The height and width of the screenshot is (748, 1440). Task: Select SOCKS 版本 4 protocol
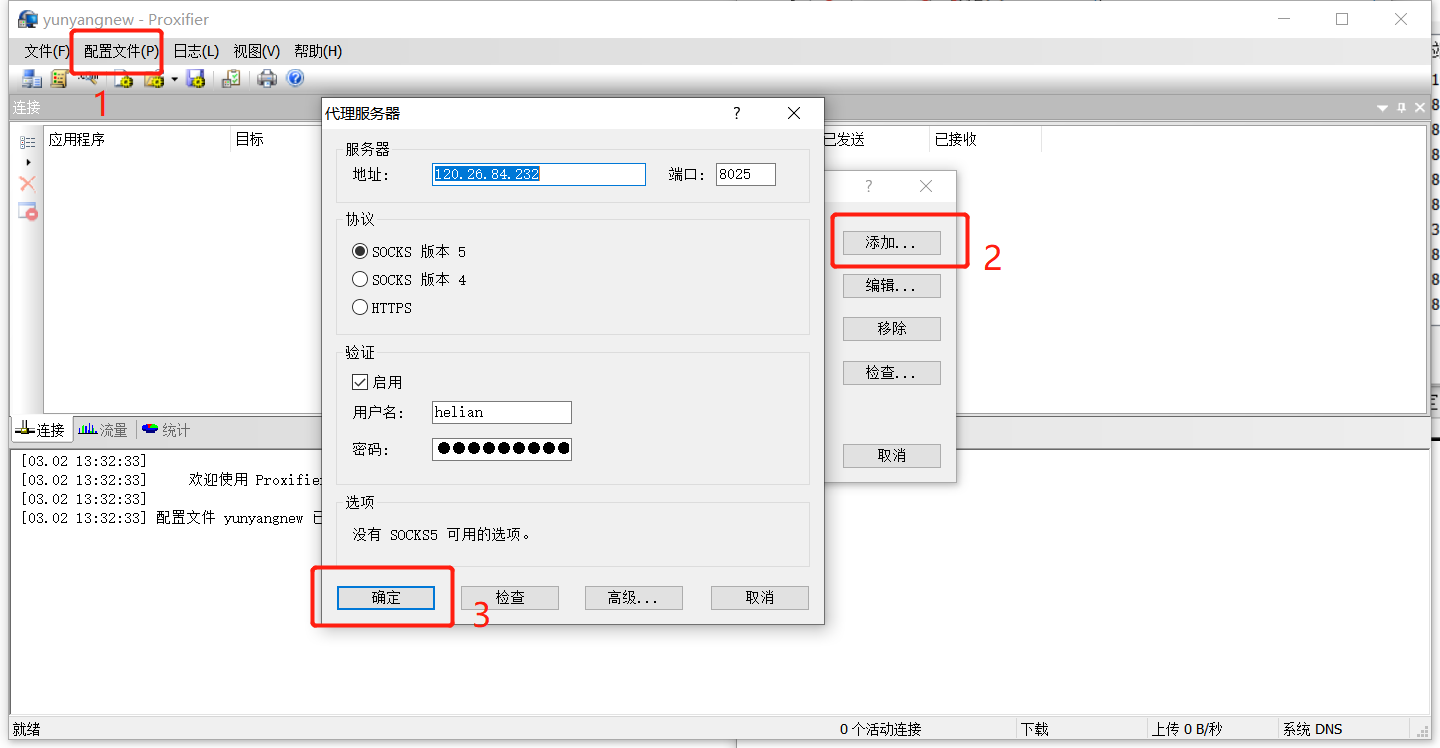(409, 280)
